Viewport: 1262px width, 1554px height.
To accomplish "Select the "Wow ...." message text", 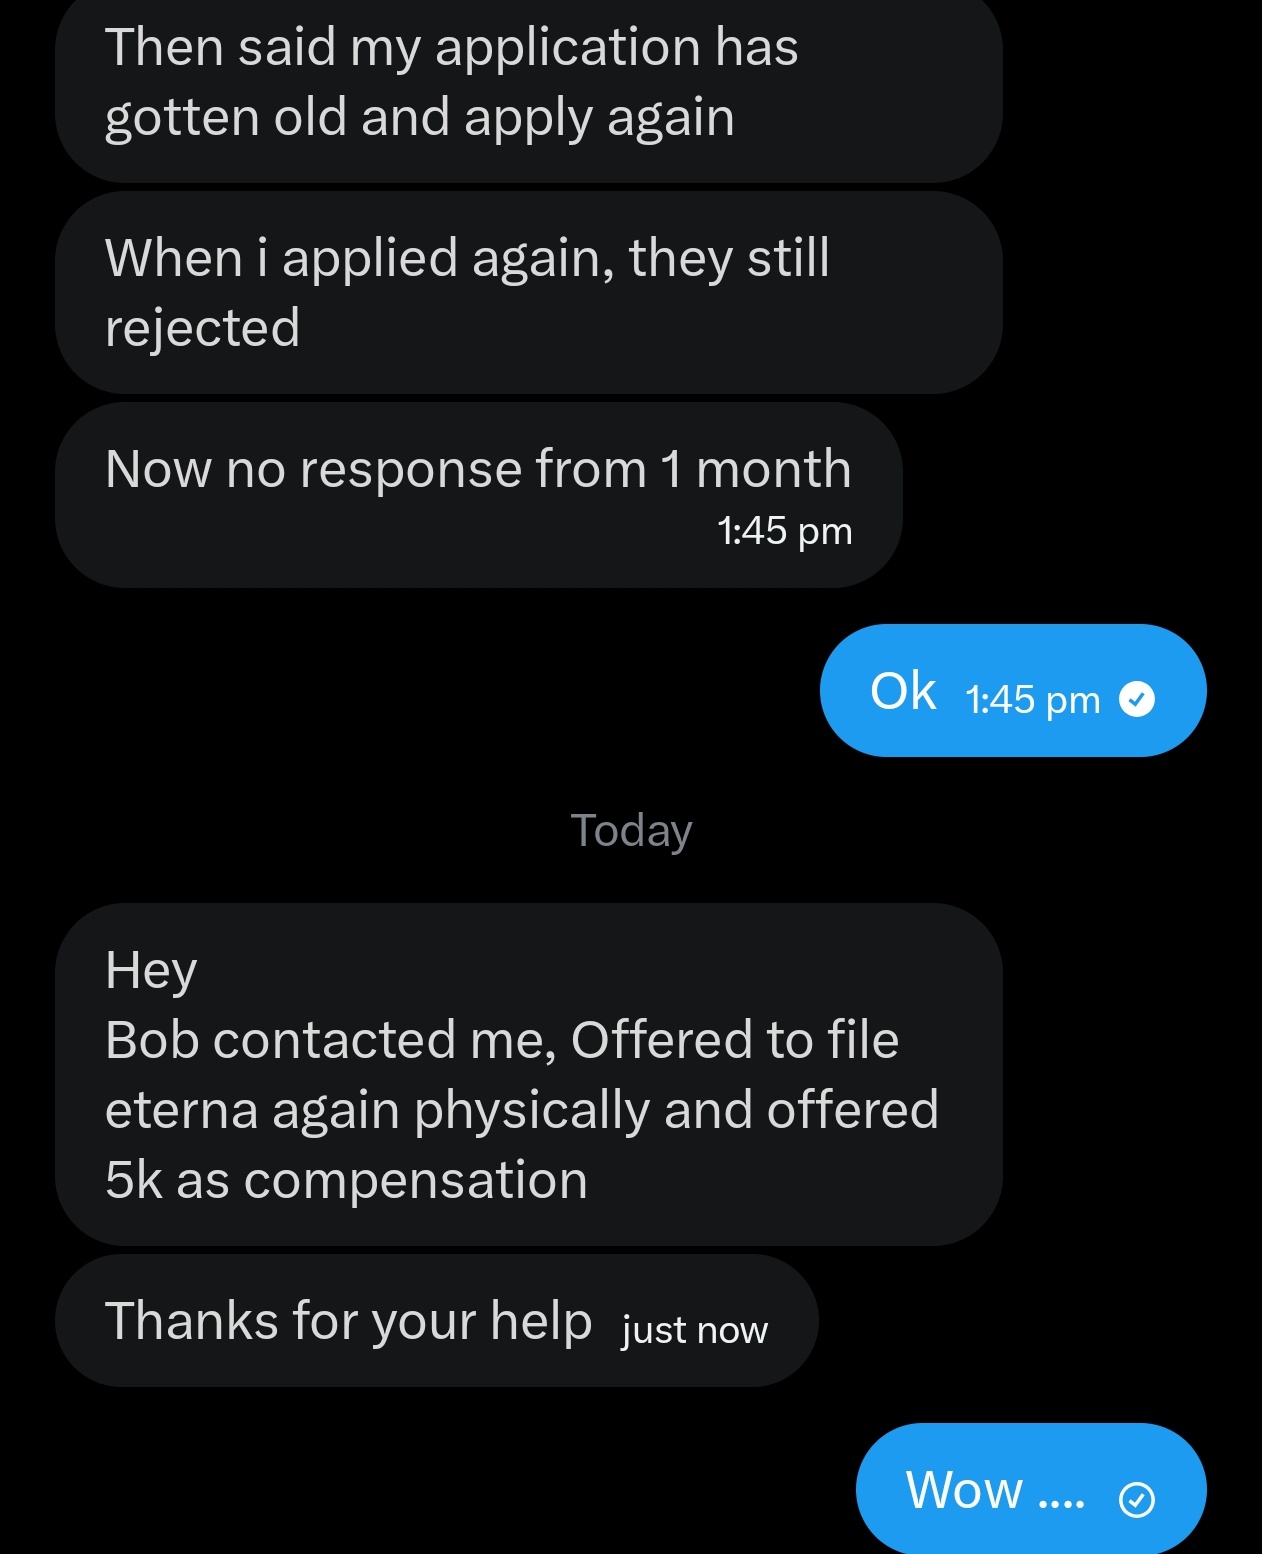I will (995, 1490).
